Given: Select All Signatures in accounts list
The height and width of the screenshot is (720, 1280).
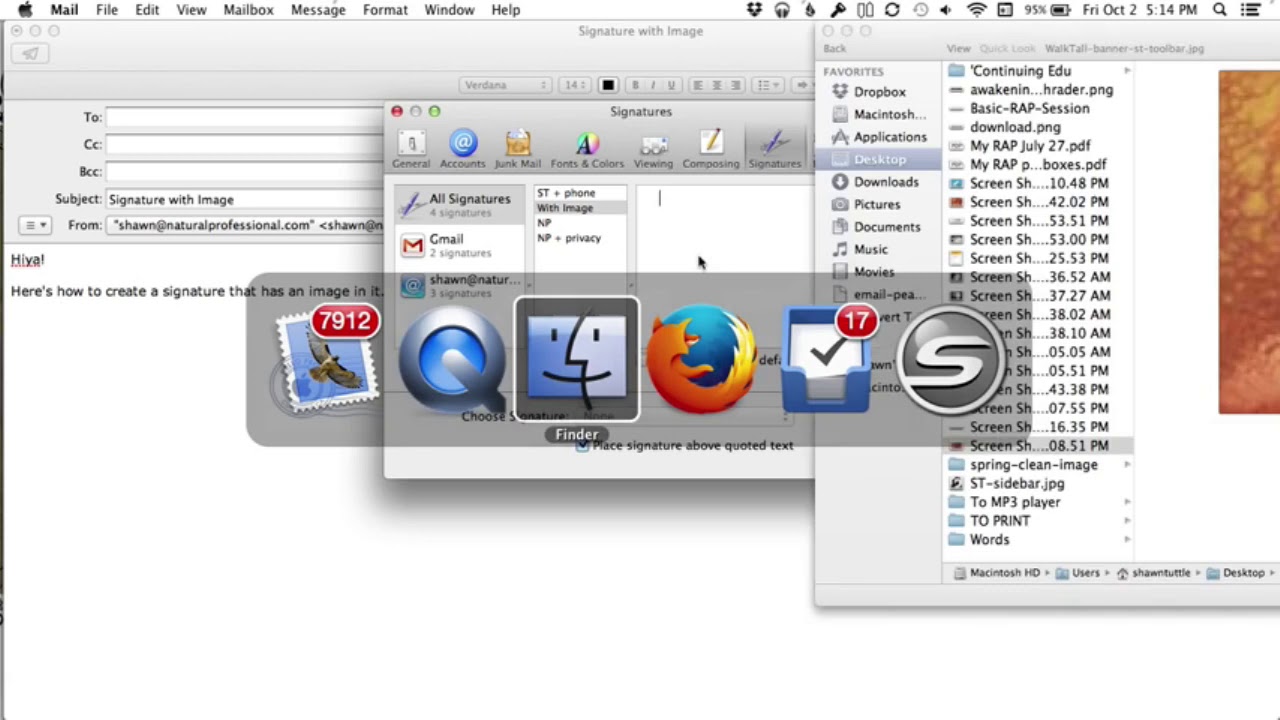Looking at the screenshot, I should click(x=459, y=204).
